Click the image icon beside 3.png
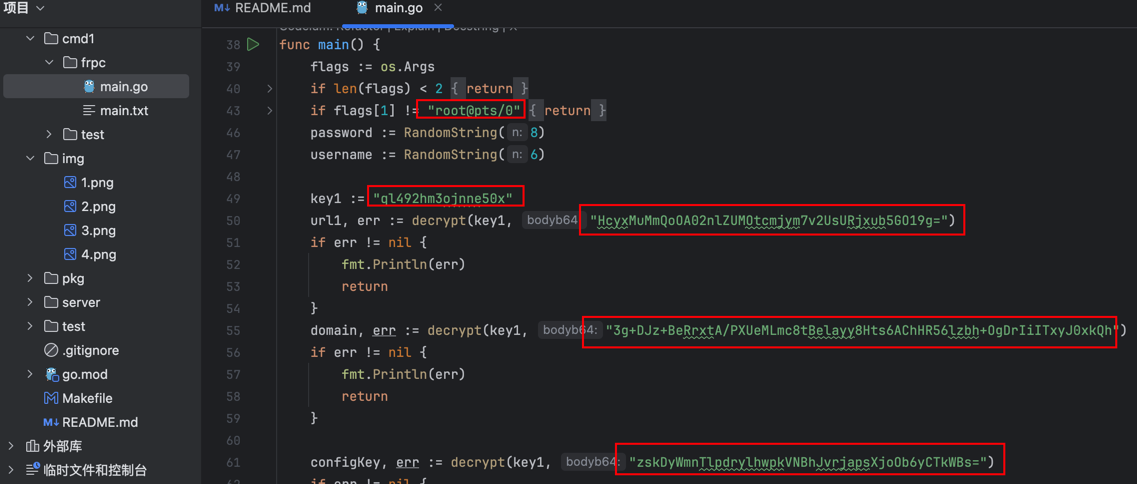 click(x=70, y=230)
